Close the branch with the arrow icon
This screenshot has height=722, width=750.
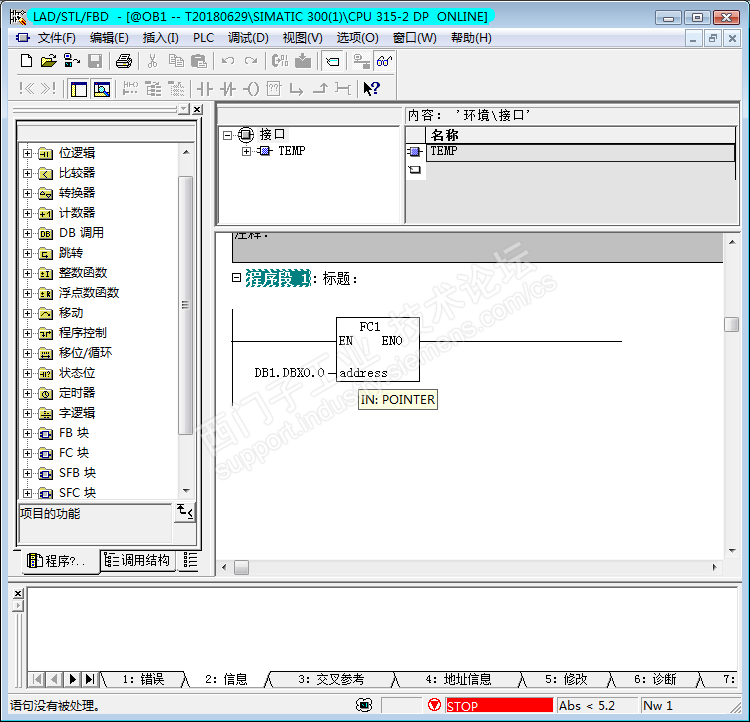point(320,89)
